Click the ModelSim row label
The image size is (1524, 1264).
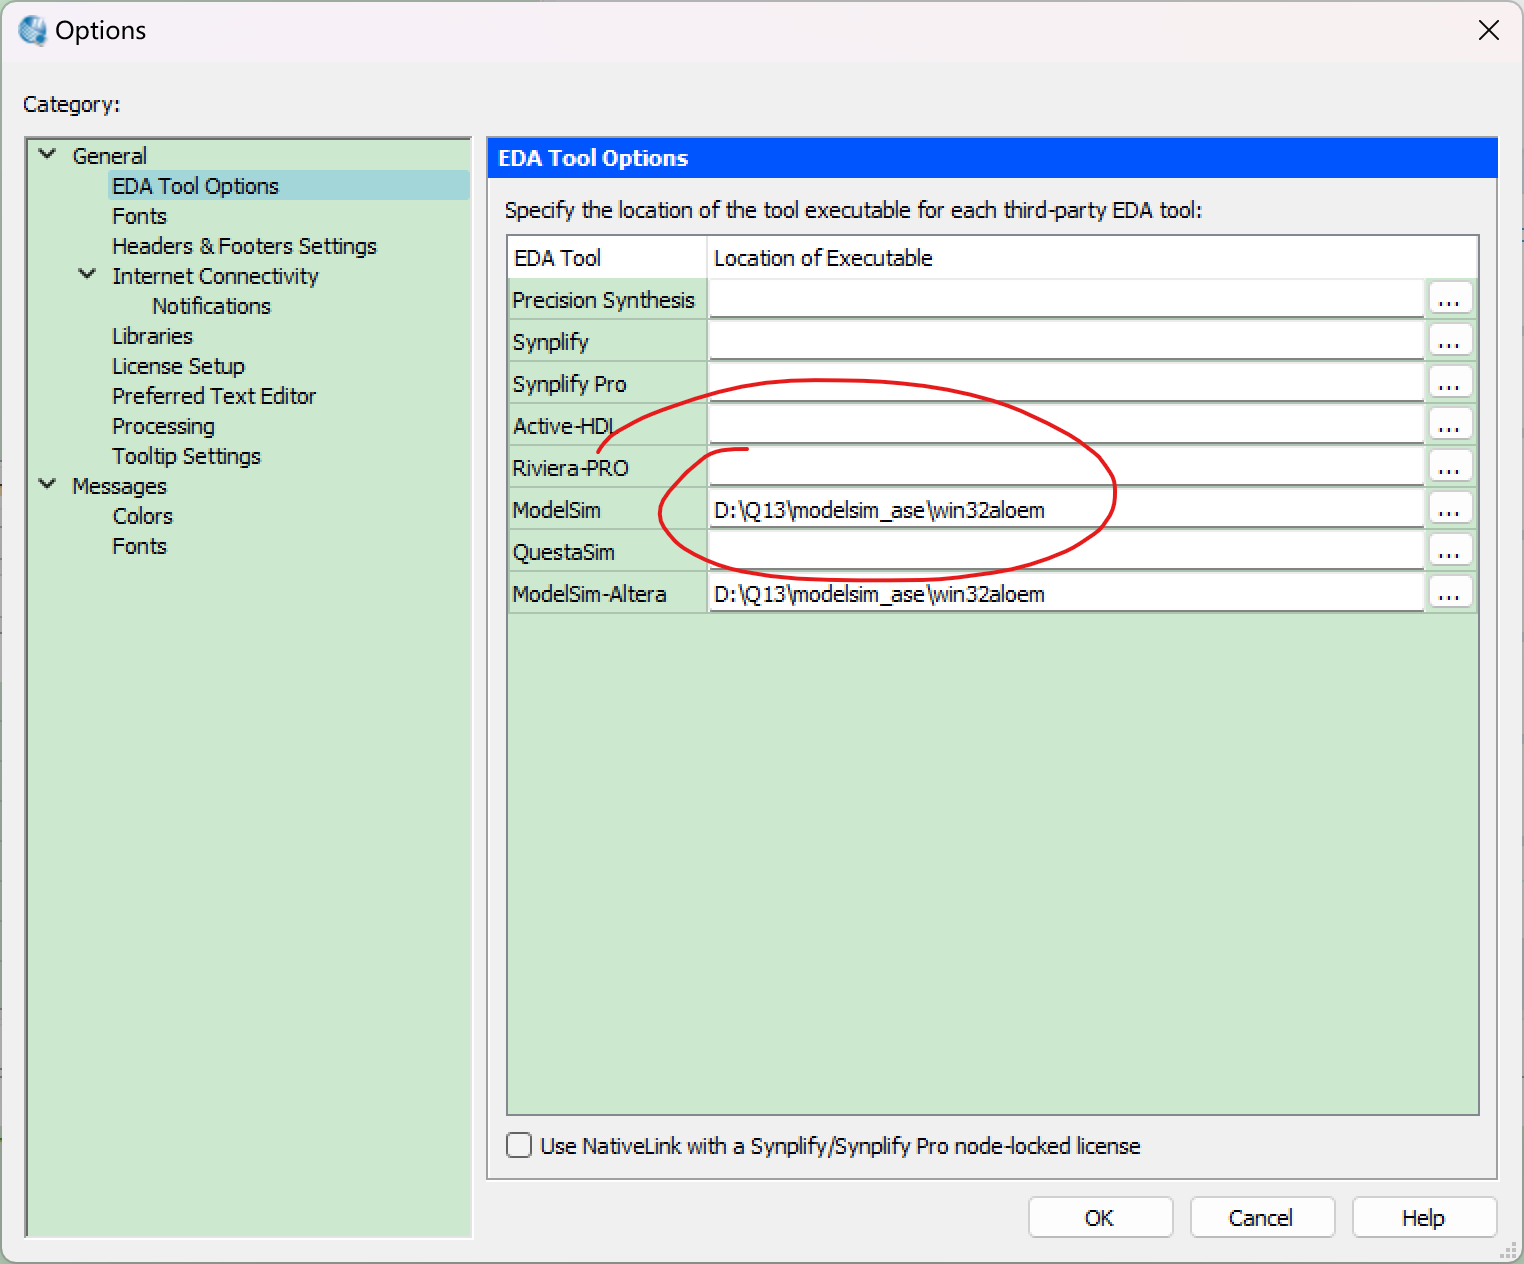[x=556, y=510]
